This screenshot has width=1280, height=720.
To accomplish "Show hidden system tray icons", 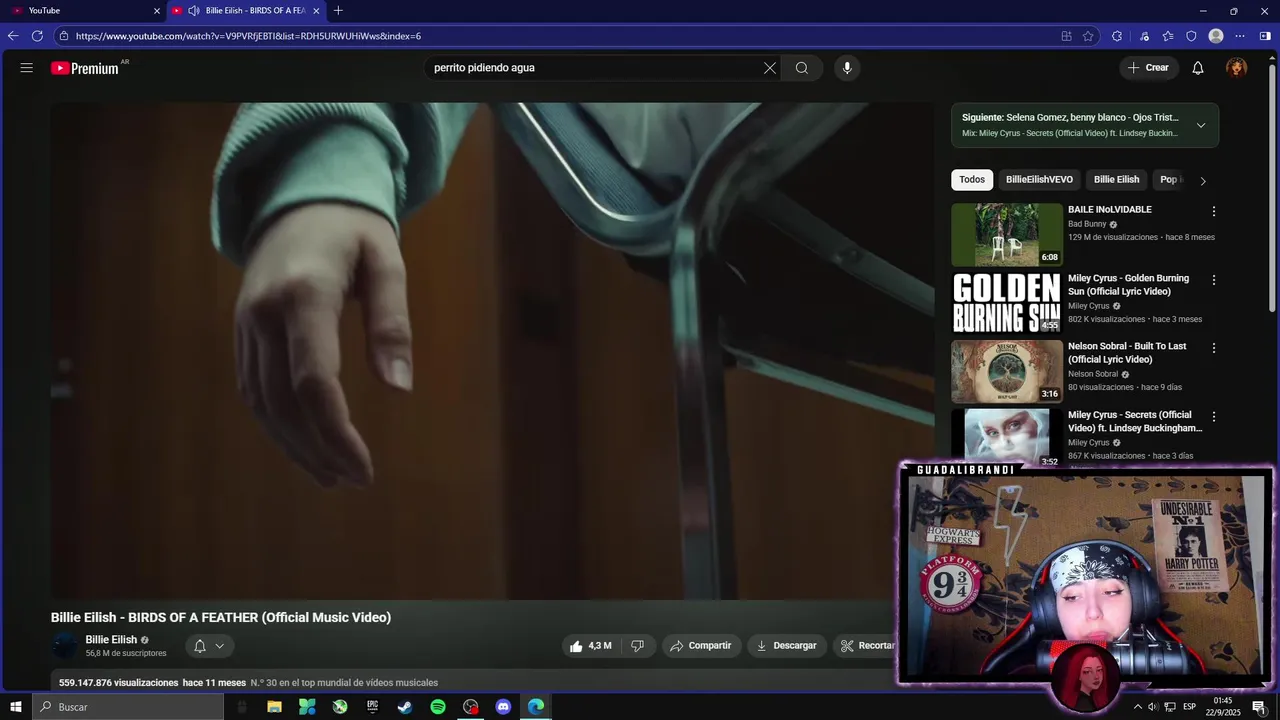I will click(x=1137, y=707).
